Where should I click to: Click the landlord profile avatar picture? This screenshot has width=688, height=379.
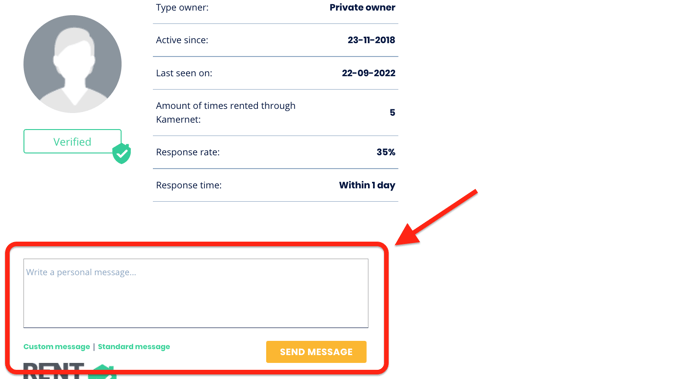click(x=72, y=64)
